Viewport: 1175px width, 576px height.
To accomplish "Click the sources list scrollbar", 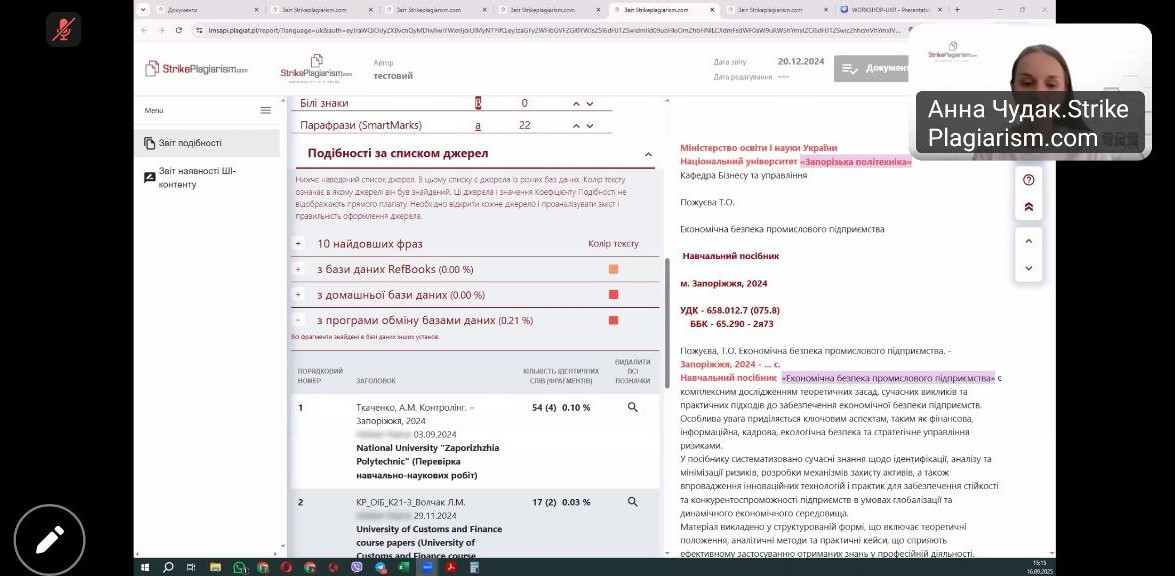I will [x=667, y=323].
